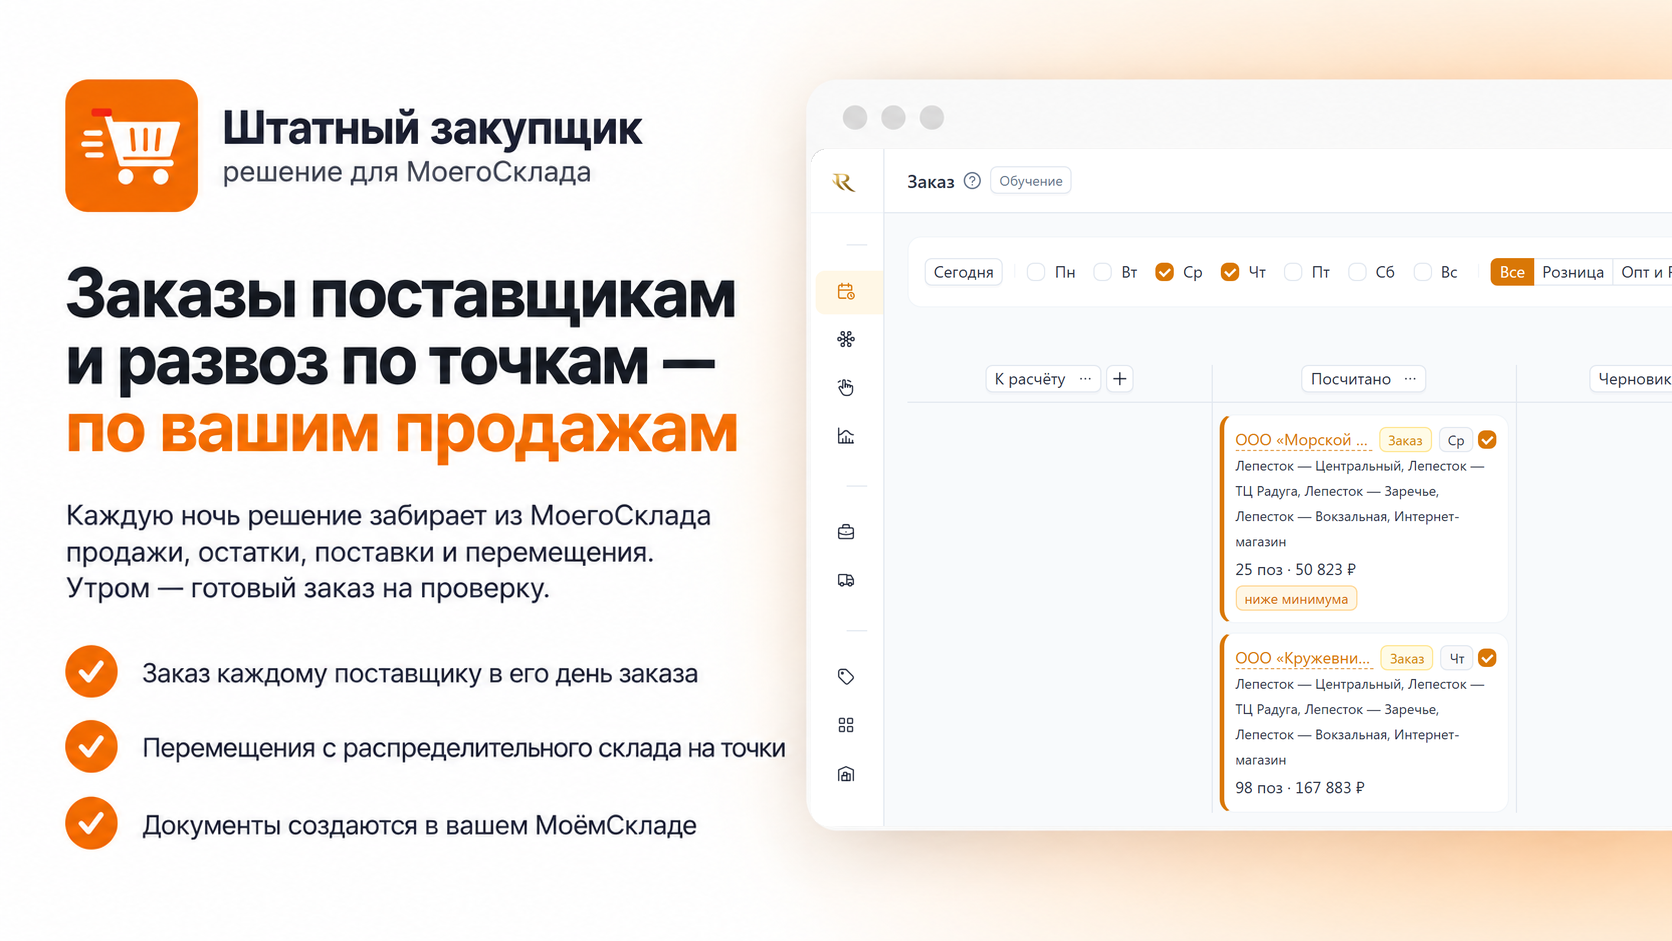Click the Заказ page title

click(x=930, y=181)
